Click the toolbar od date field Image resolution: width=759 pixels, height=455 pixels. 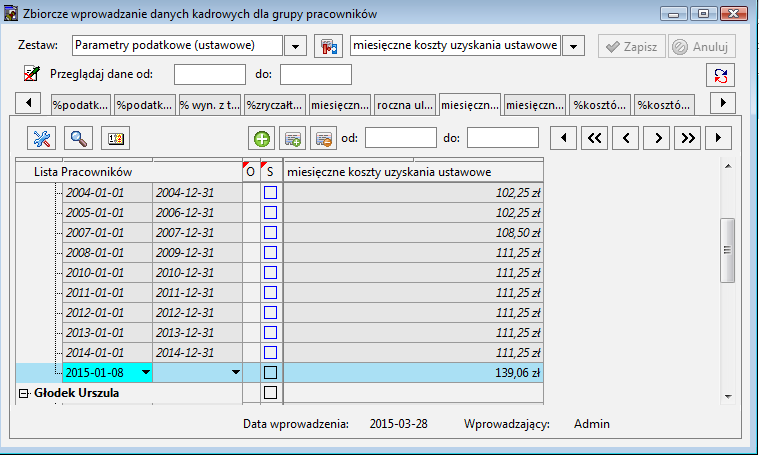click(401, 137)
